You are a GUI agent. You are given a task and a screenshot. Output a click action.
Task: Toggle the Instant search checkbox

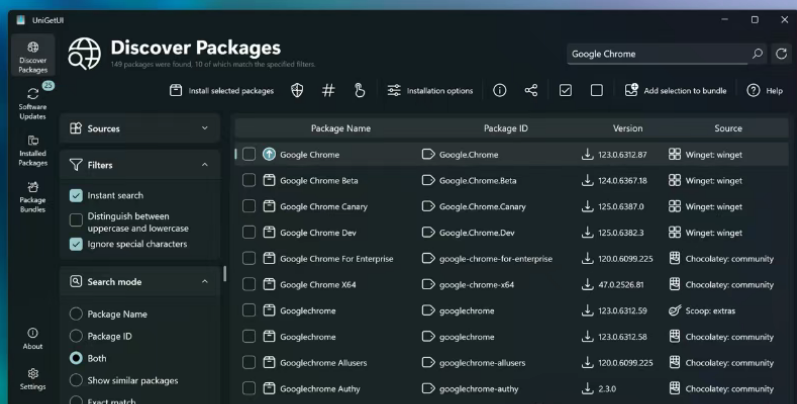point(76,195)
